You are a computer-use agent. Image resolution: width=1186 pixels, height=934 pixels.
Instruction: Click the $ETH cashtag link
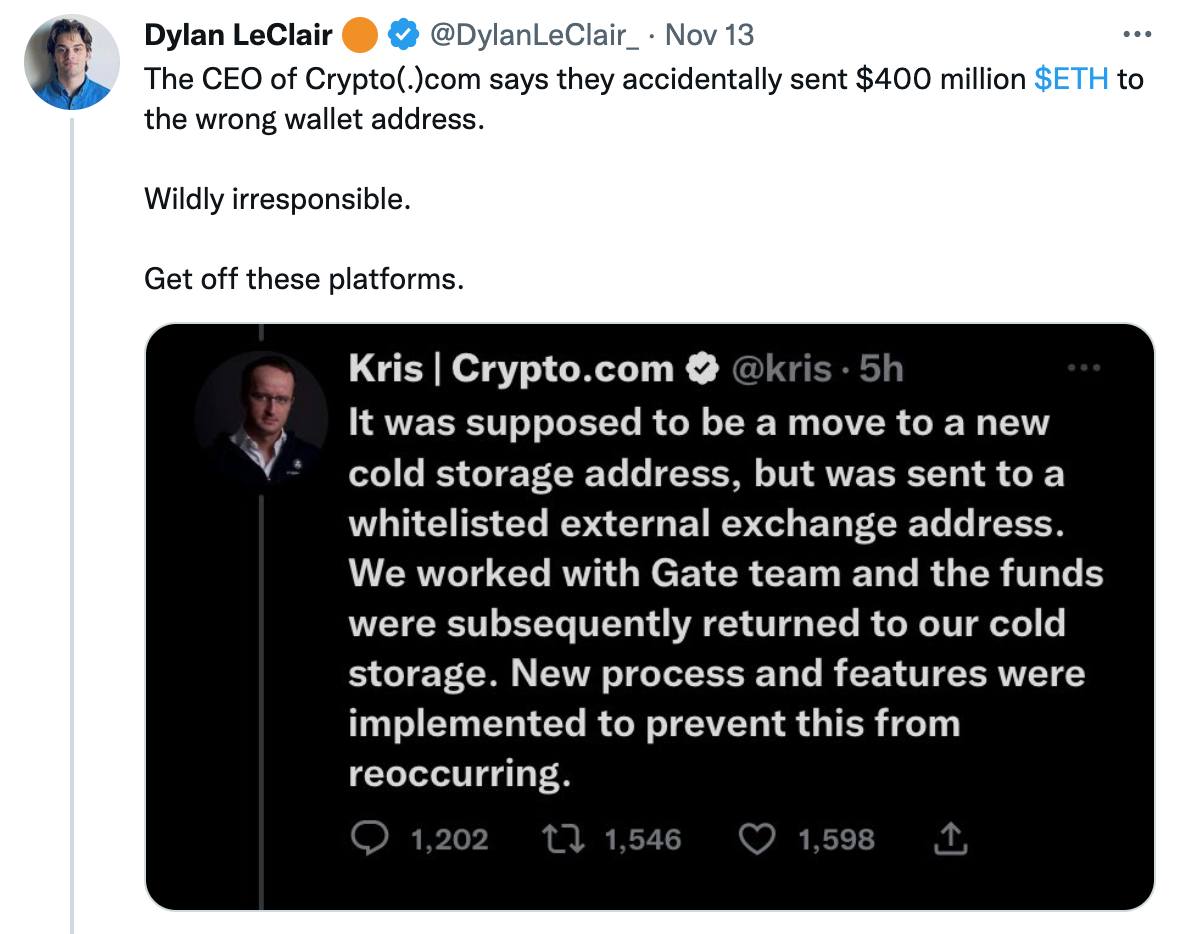(x=1071, y=79)
